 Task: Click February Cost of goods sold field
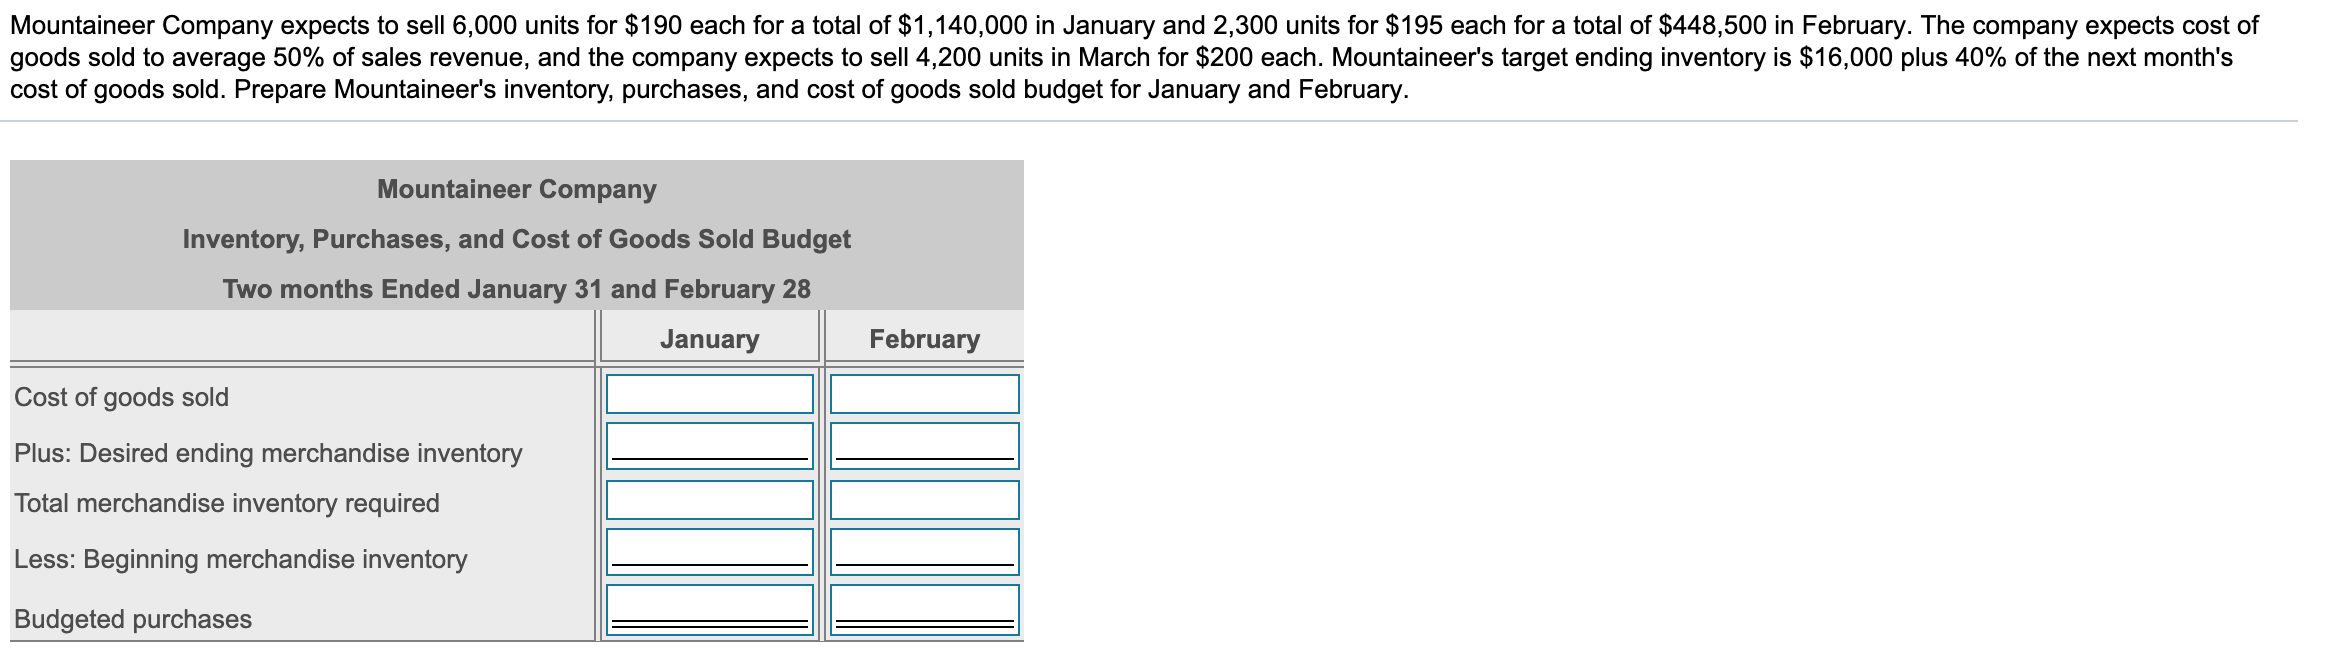924,394
